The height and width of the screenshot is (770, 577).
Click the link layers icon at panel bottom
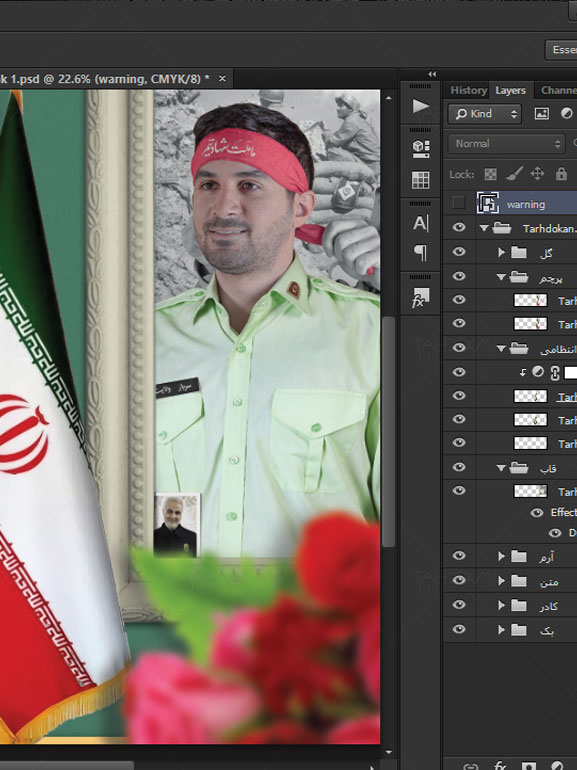pos(470,766)
